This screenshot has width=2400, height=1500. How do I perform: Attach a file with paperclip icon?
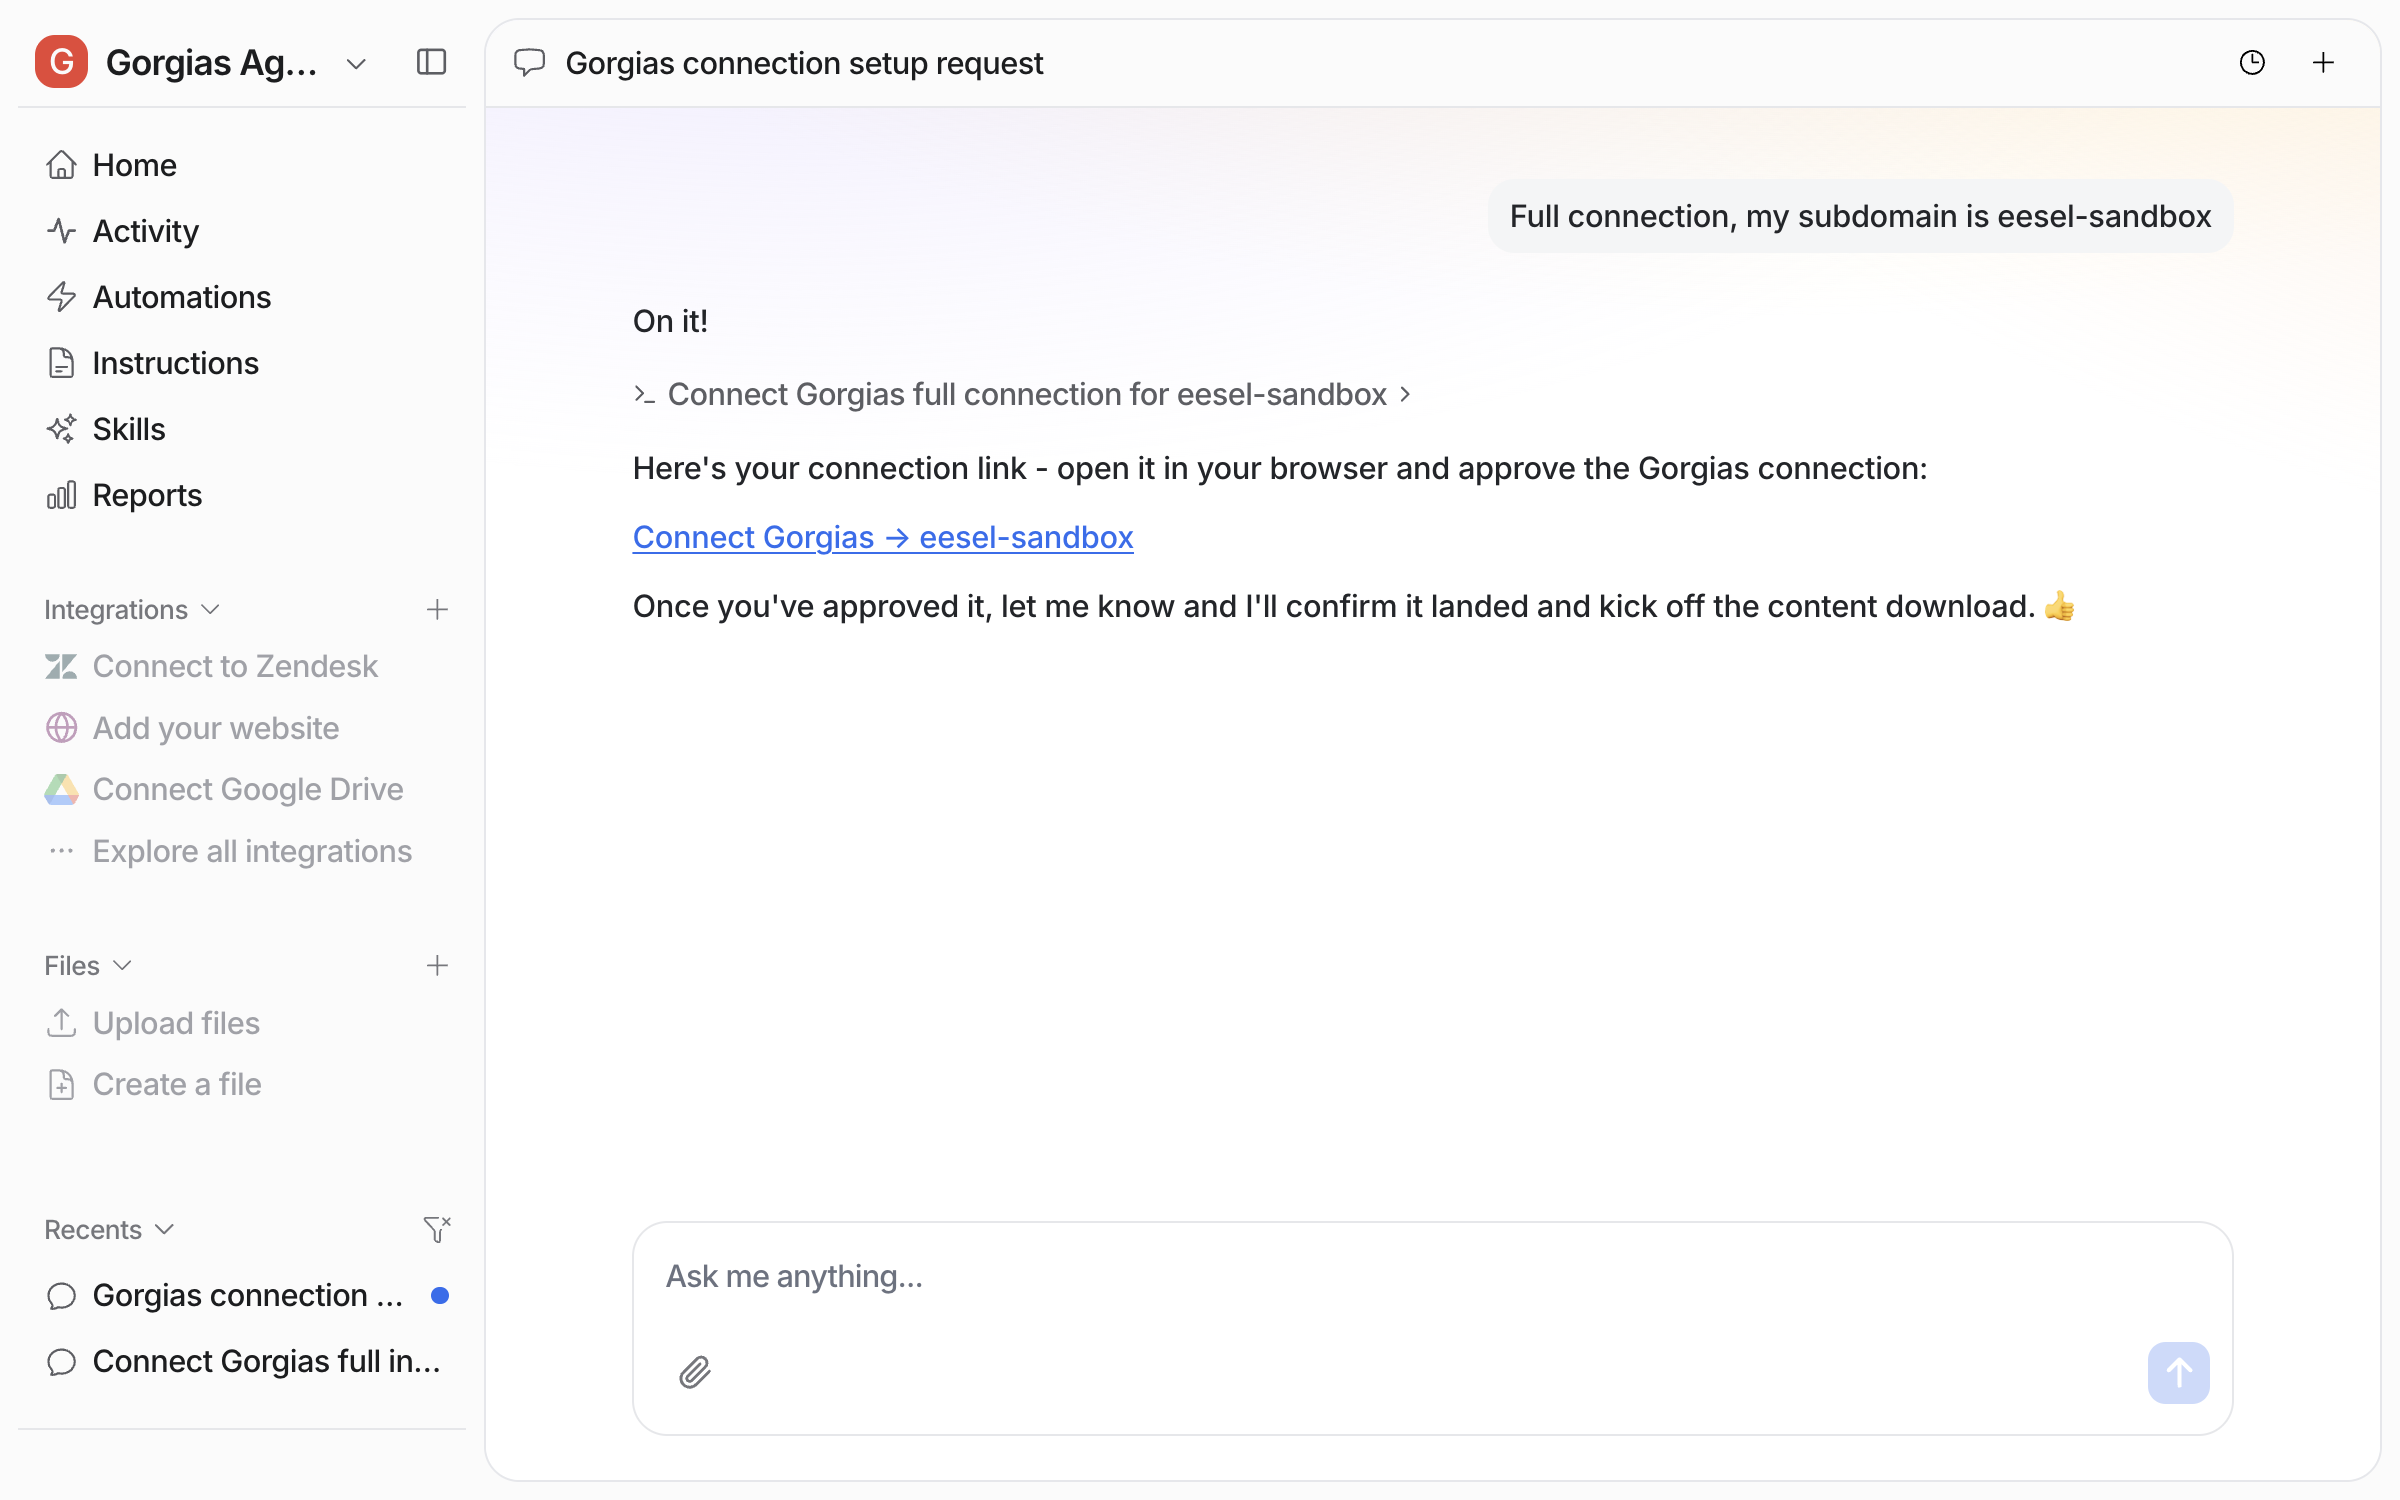tap(695, 1372)
